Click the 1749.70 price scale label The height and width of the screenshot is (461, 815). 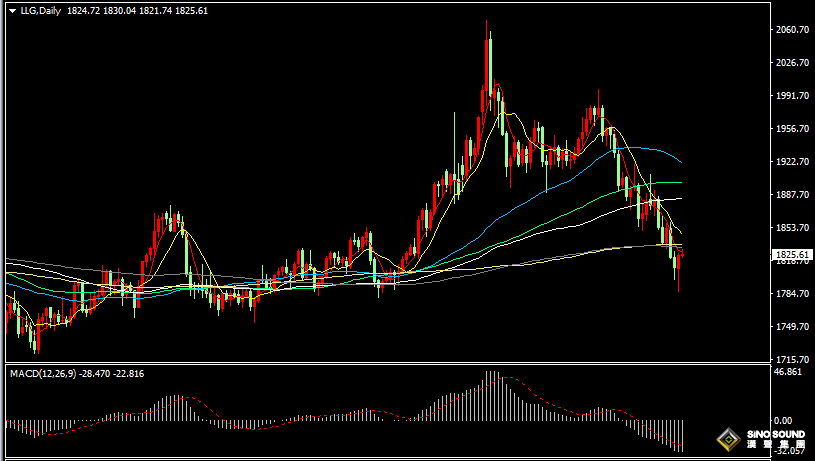792,326
